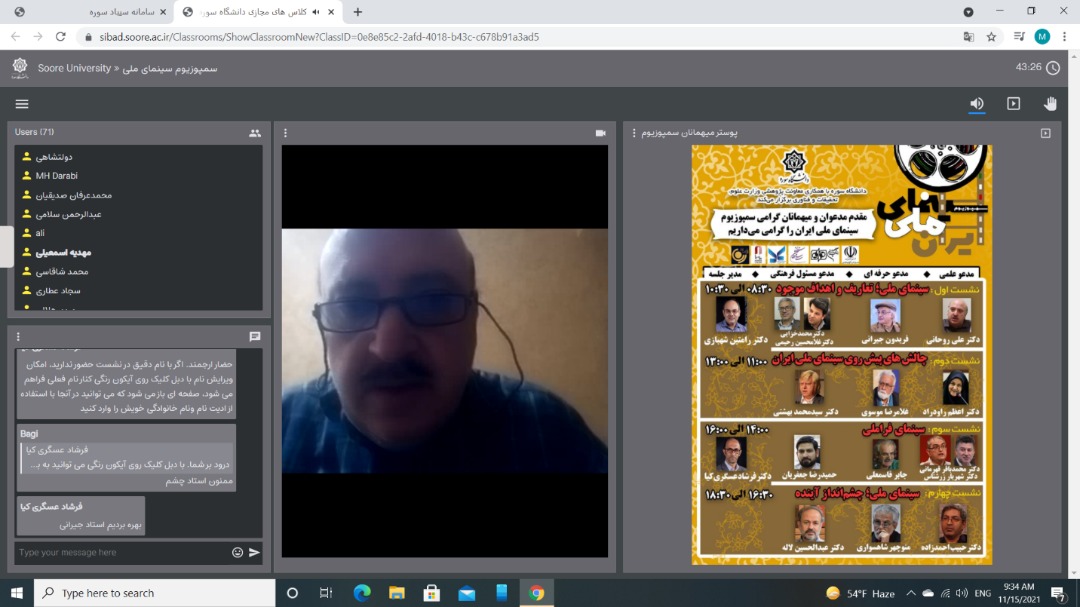Image resolution: width=1080 pixels, height=607 pixels.
Task: Mute audio icon on the active tab
Action: [x=316, y=12]
